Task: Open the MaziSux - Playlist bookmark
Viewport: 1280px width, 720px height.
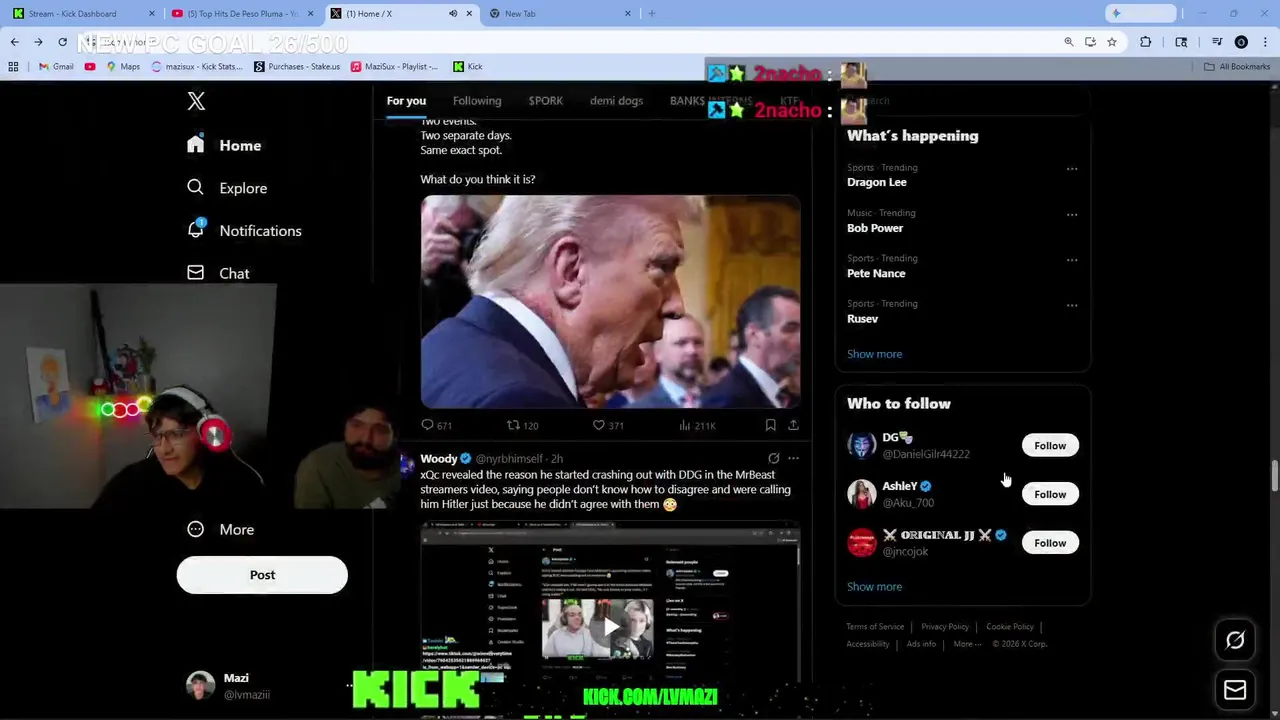Action: click(394, 67)
